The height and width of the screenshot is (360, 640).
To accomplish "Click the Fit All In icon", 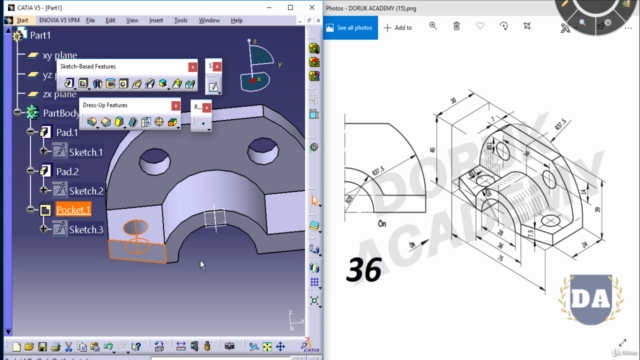I will coord(267,347).
